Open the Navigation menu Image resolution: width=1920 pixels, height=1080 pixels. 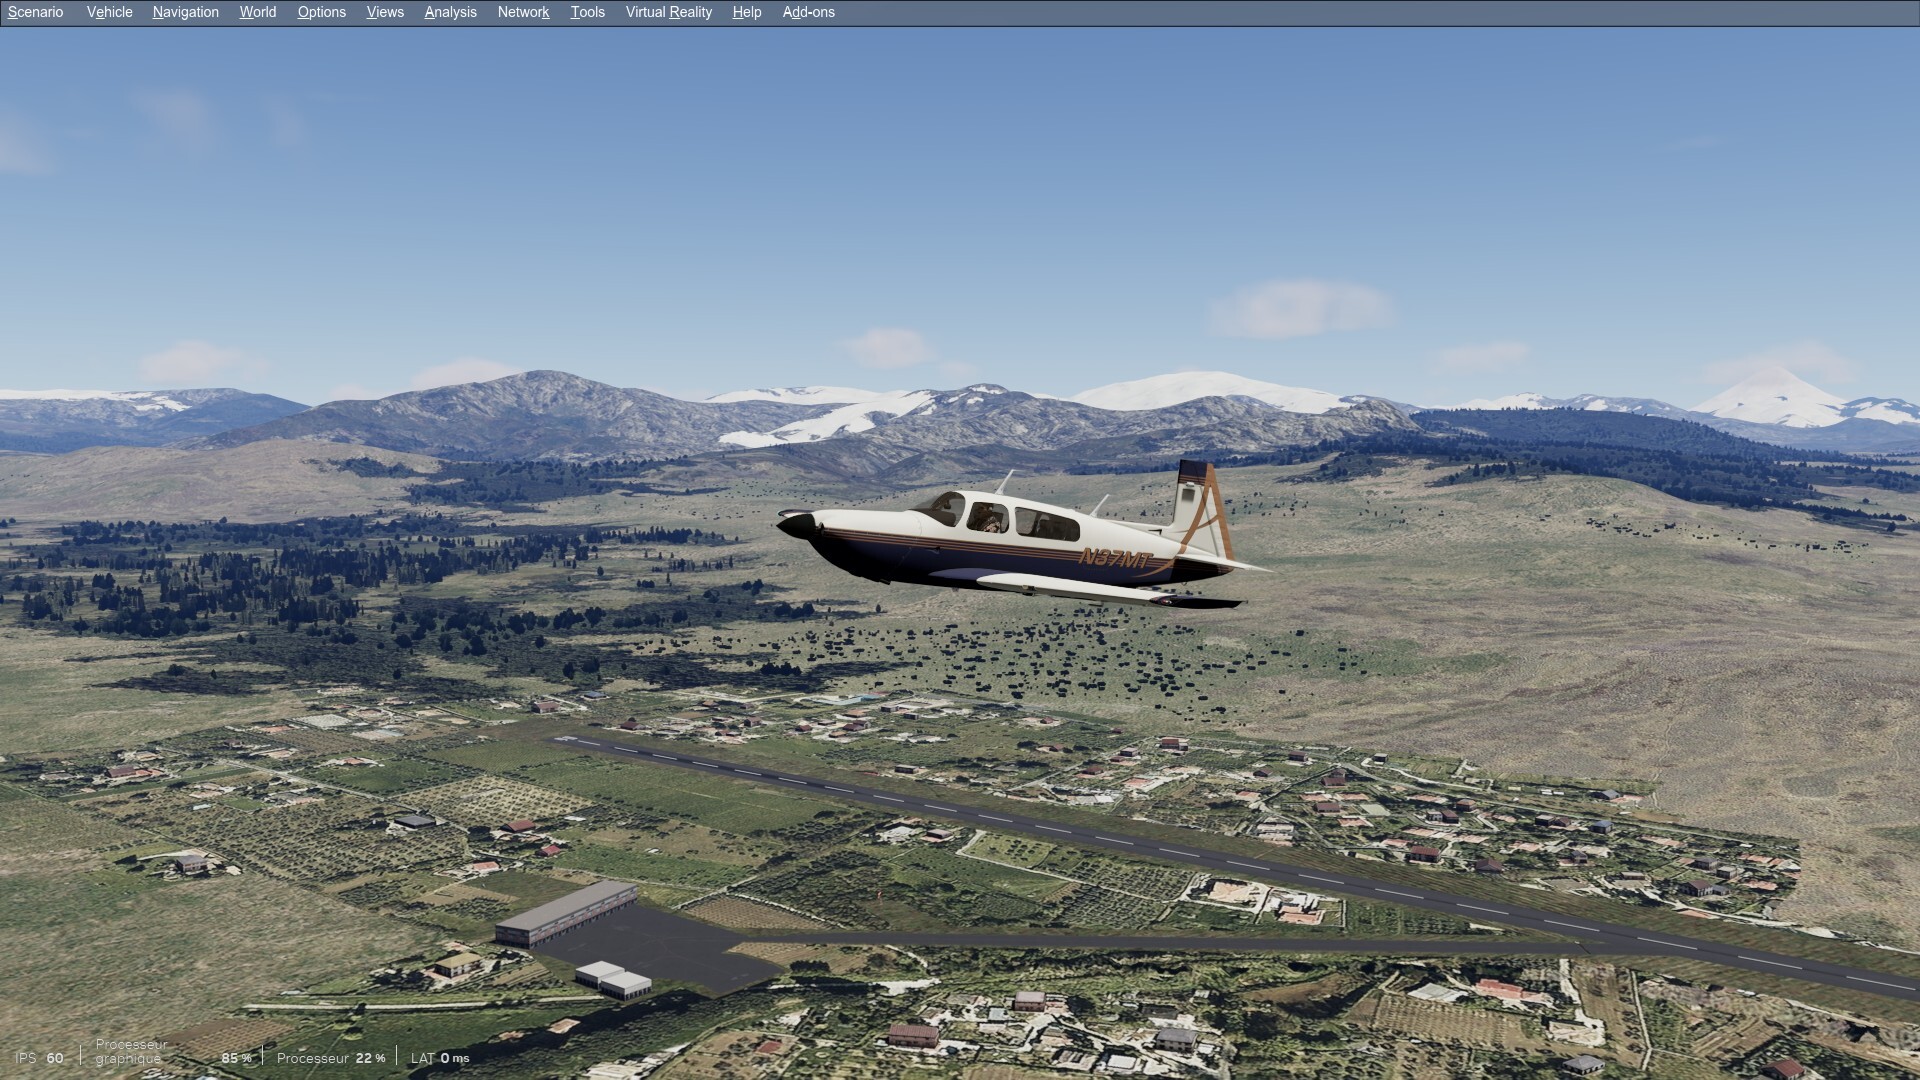tap(185, 12)
